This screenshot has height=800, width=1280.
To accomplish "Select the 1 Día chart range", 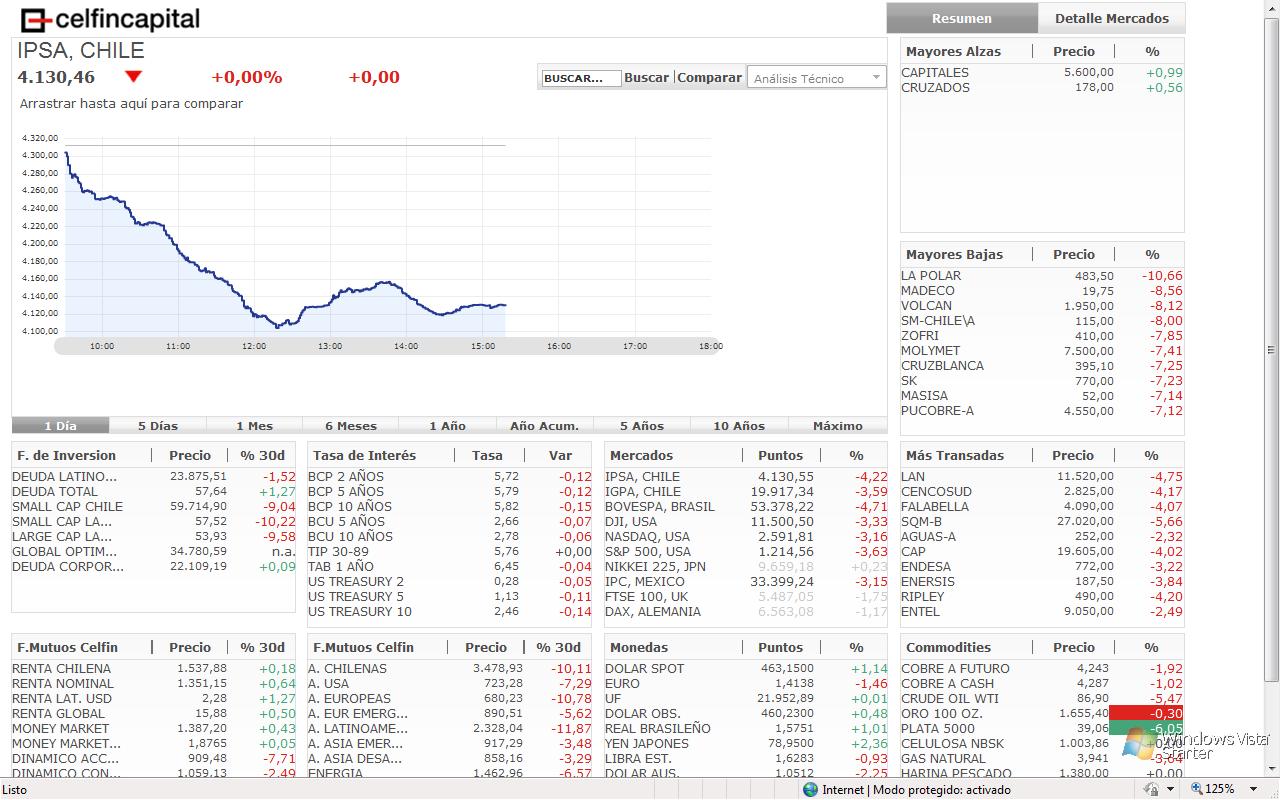I will point(60,426).
